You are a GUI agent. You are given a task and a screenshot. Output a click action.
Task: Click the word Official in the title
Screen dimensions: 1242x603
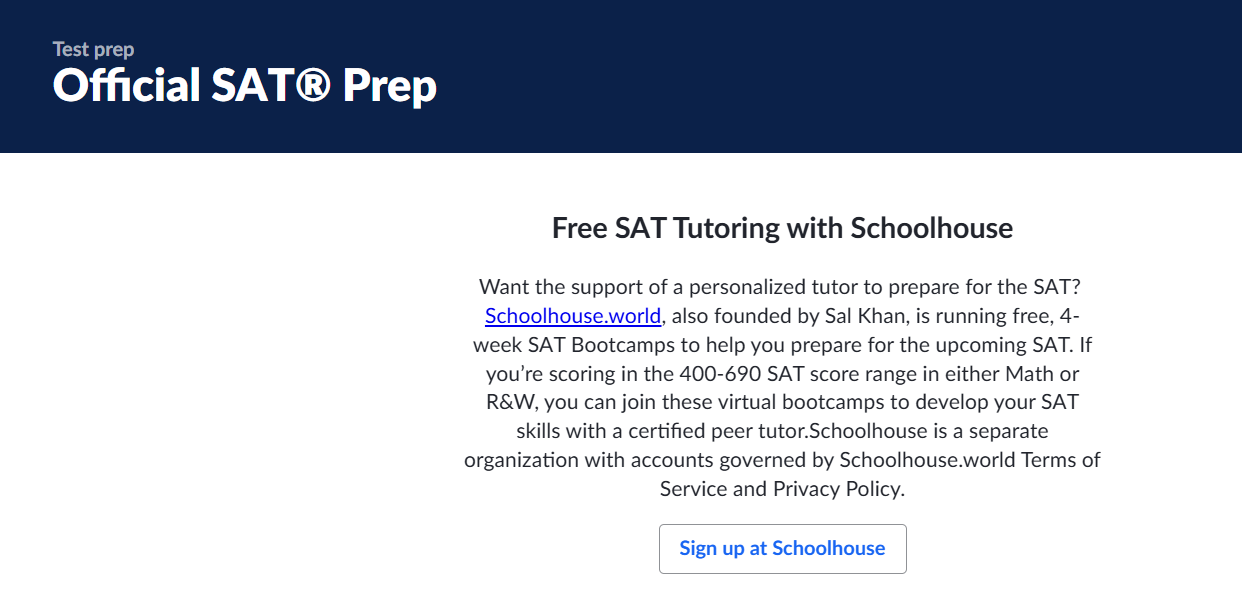tap(127, 86)
